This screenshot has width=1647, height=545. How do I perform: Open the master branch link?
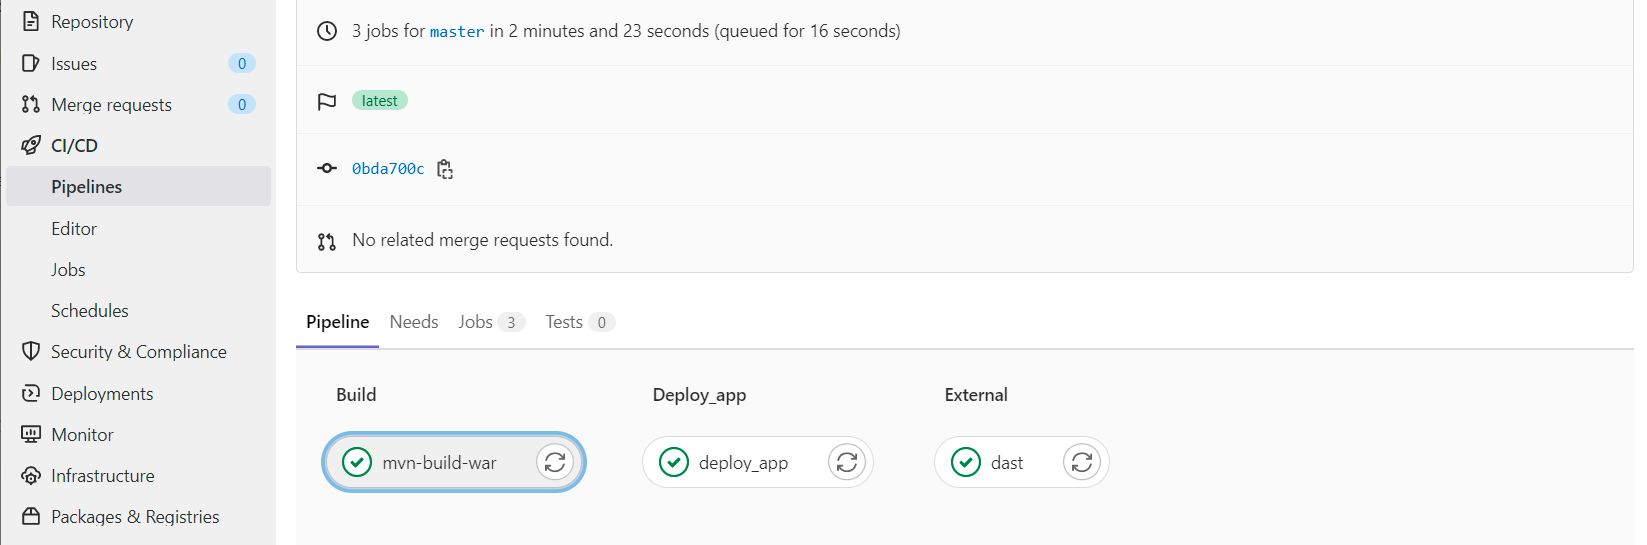(x=457, y=32)
